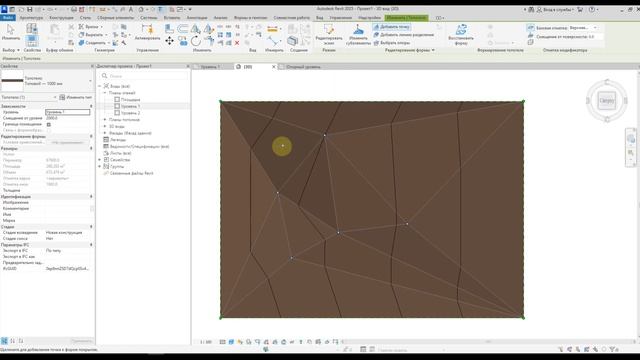The image size is (640, 360).
Task: Open Level 2 floor plan in browser
Action: click(130, 113)
